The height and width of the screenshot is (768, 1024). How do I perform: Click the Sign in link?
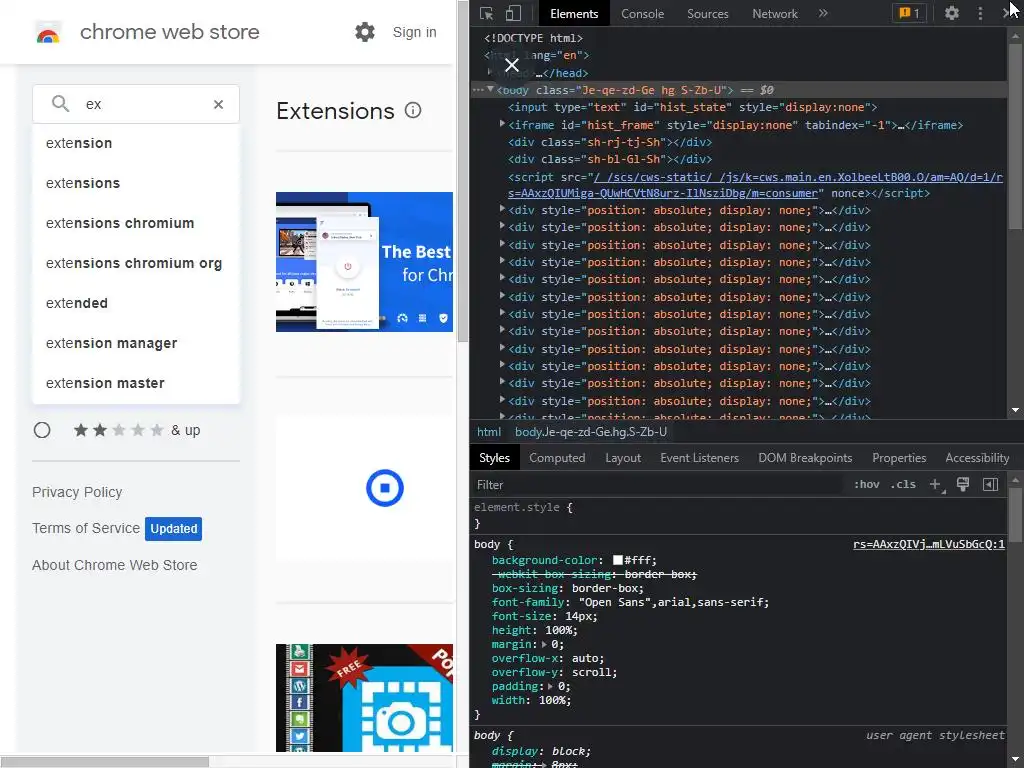(415, 32)
